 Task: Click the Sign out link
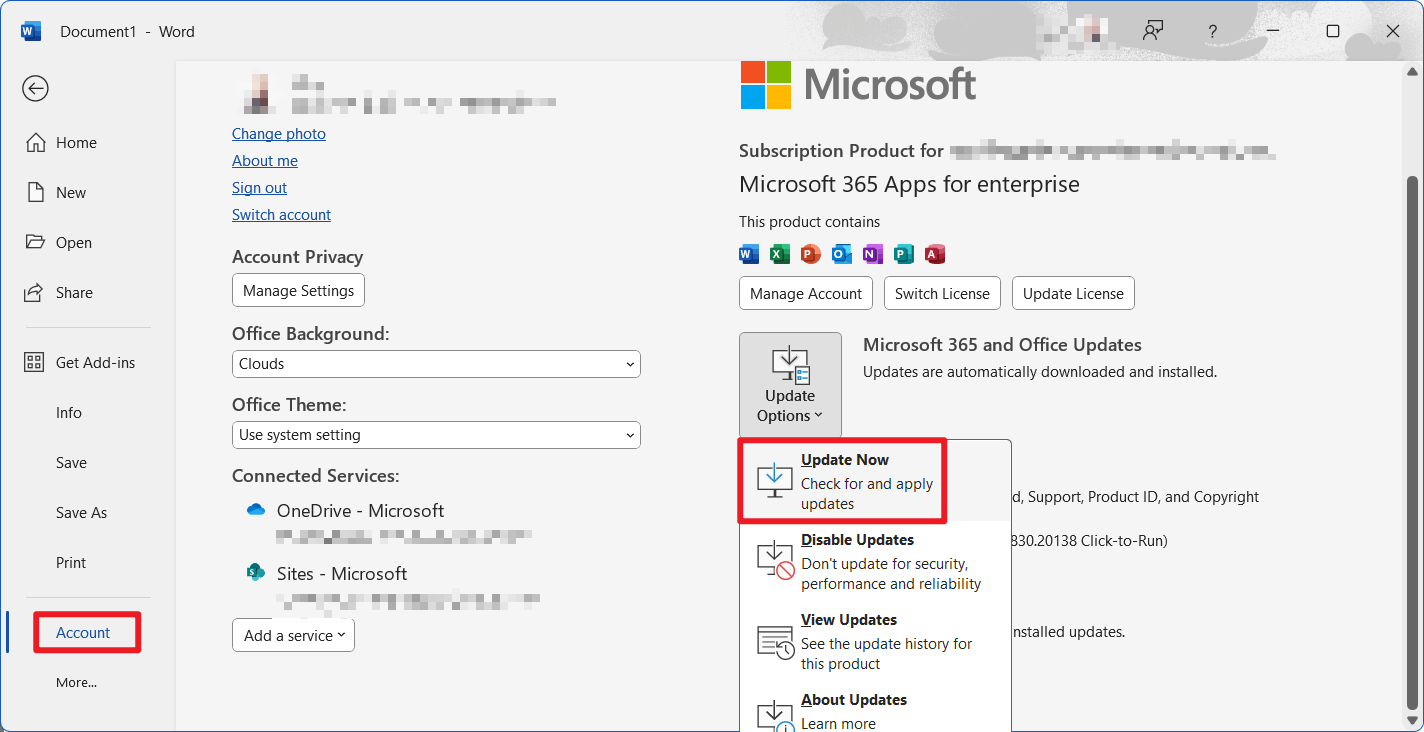pyautogui.click(x=259, y=188)
